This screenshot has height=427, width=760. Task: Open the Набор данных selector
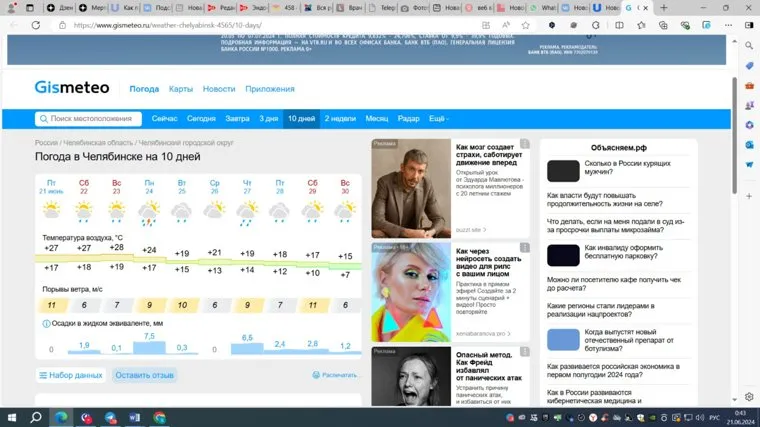[x=70, y=375]
